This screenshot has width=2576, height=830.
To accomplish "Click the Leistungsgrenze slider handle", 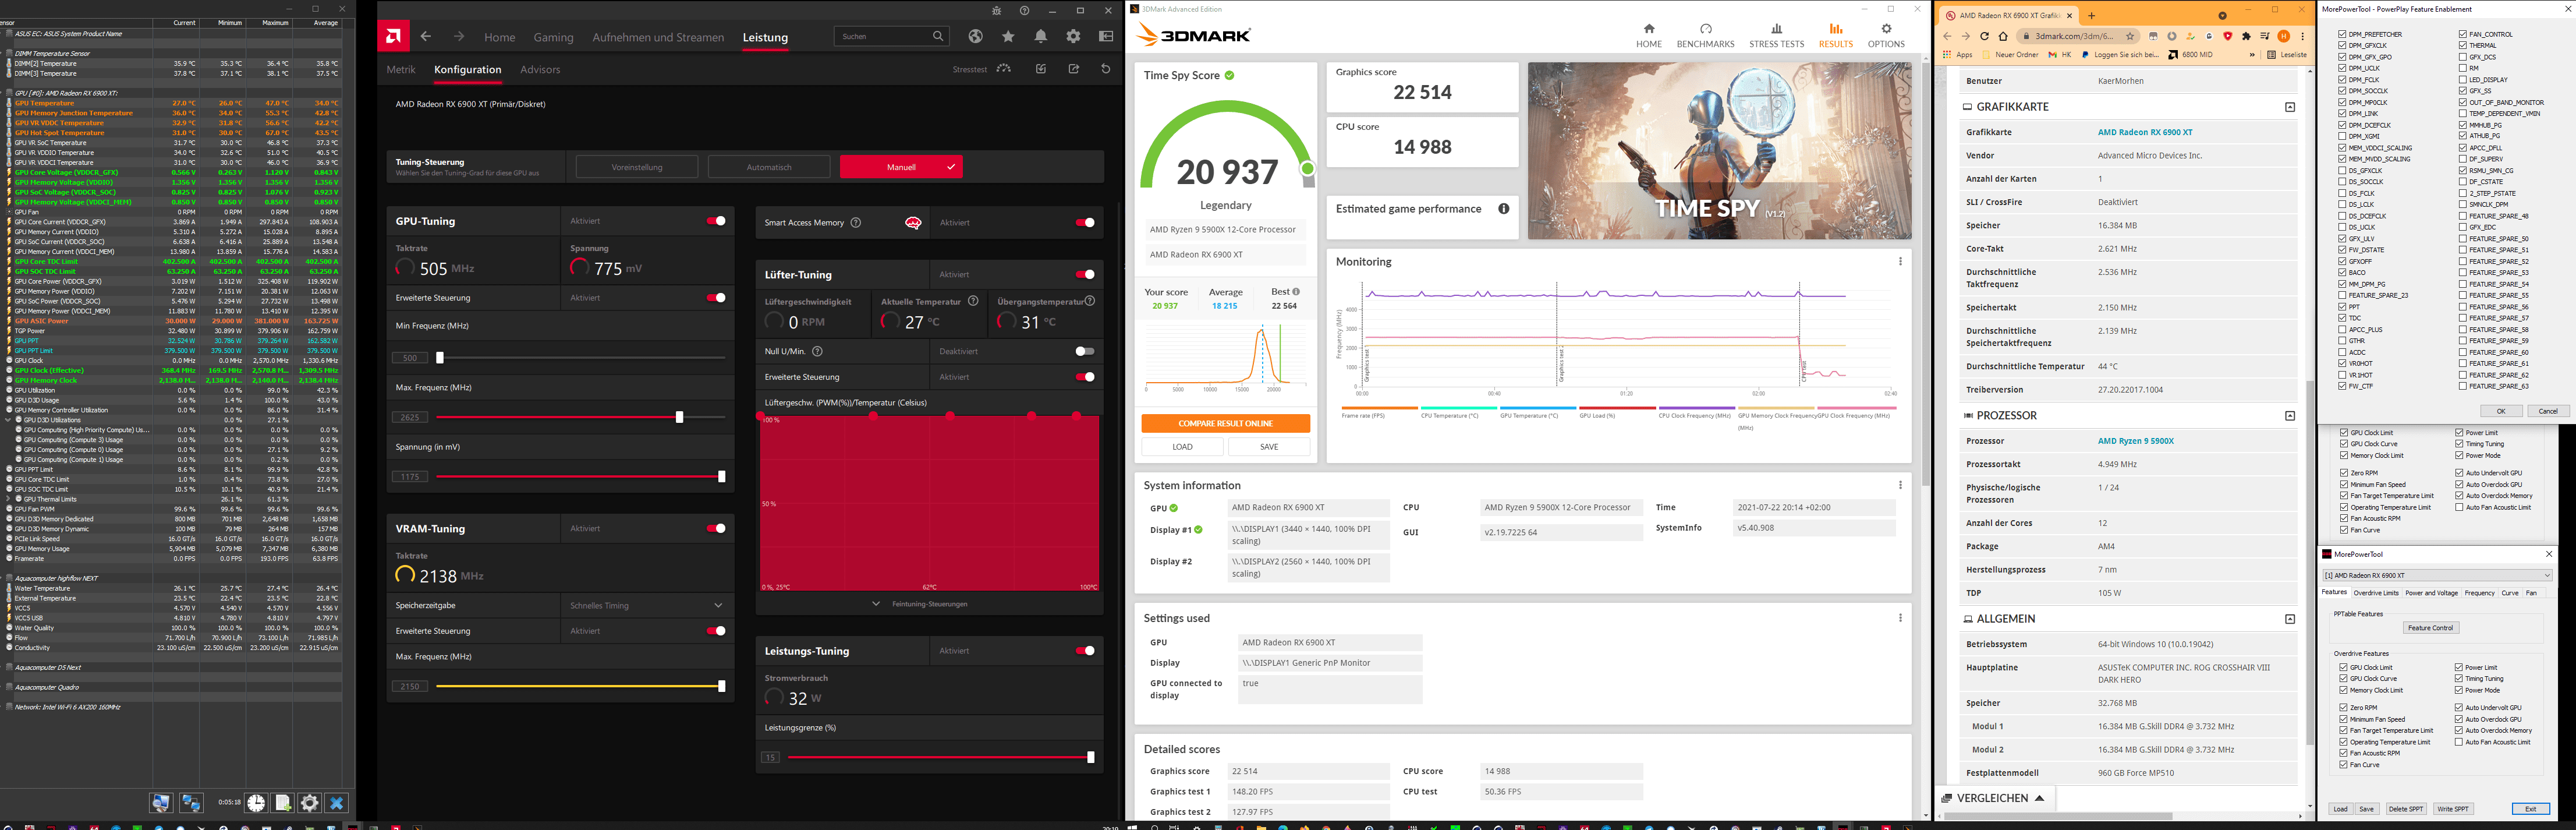I will pos(1090,757).
